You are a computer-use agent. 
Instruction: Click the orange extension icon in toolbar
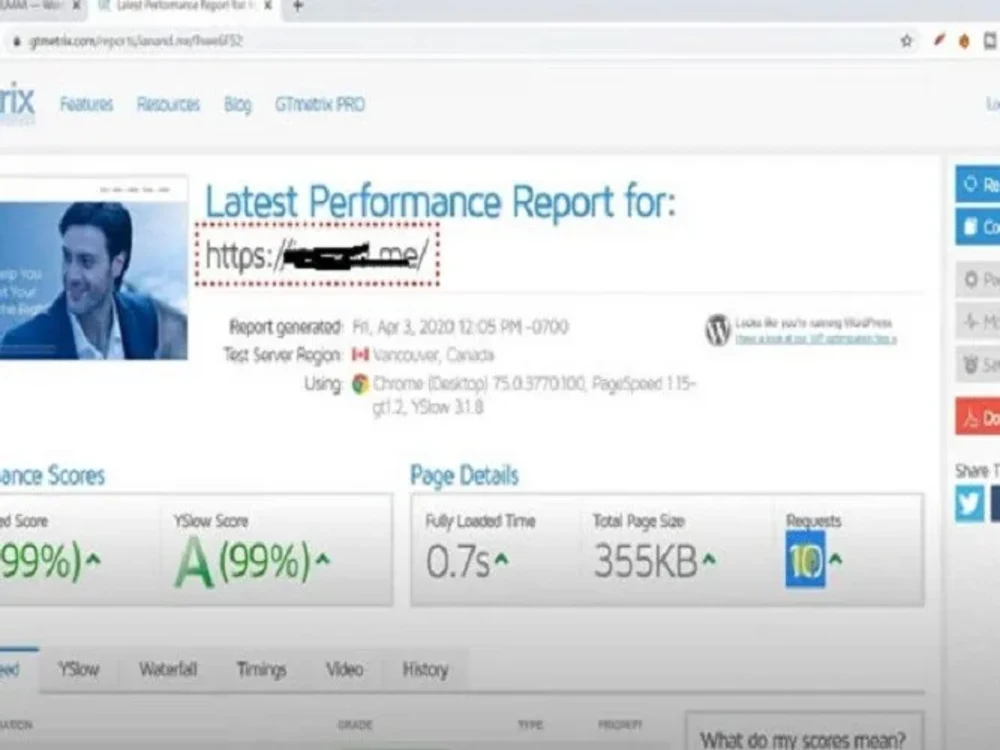(964, 41)
